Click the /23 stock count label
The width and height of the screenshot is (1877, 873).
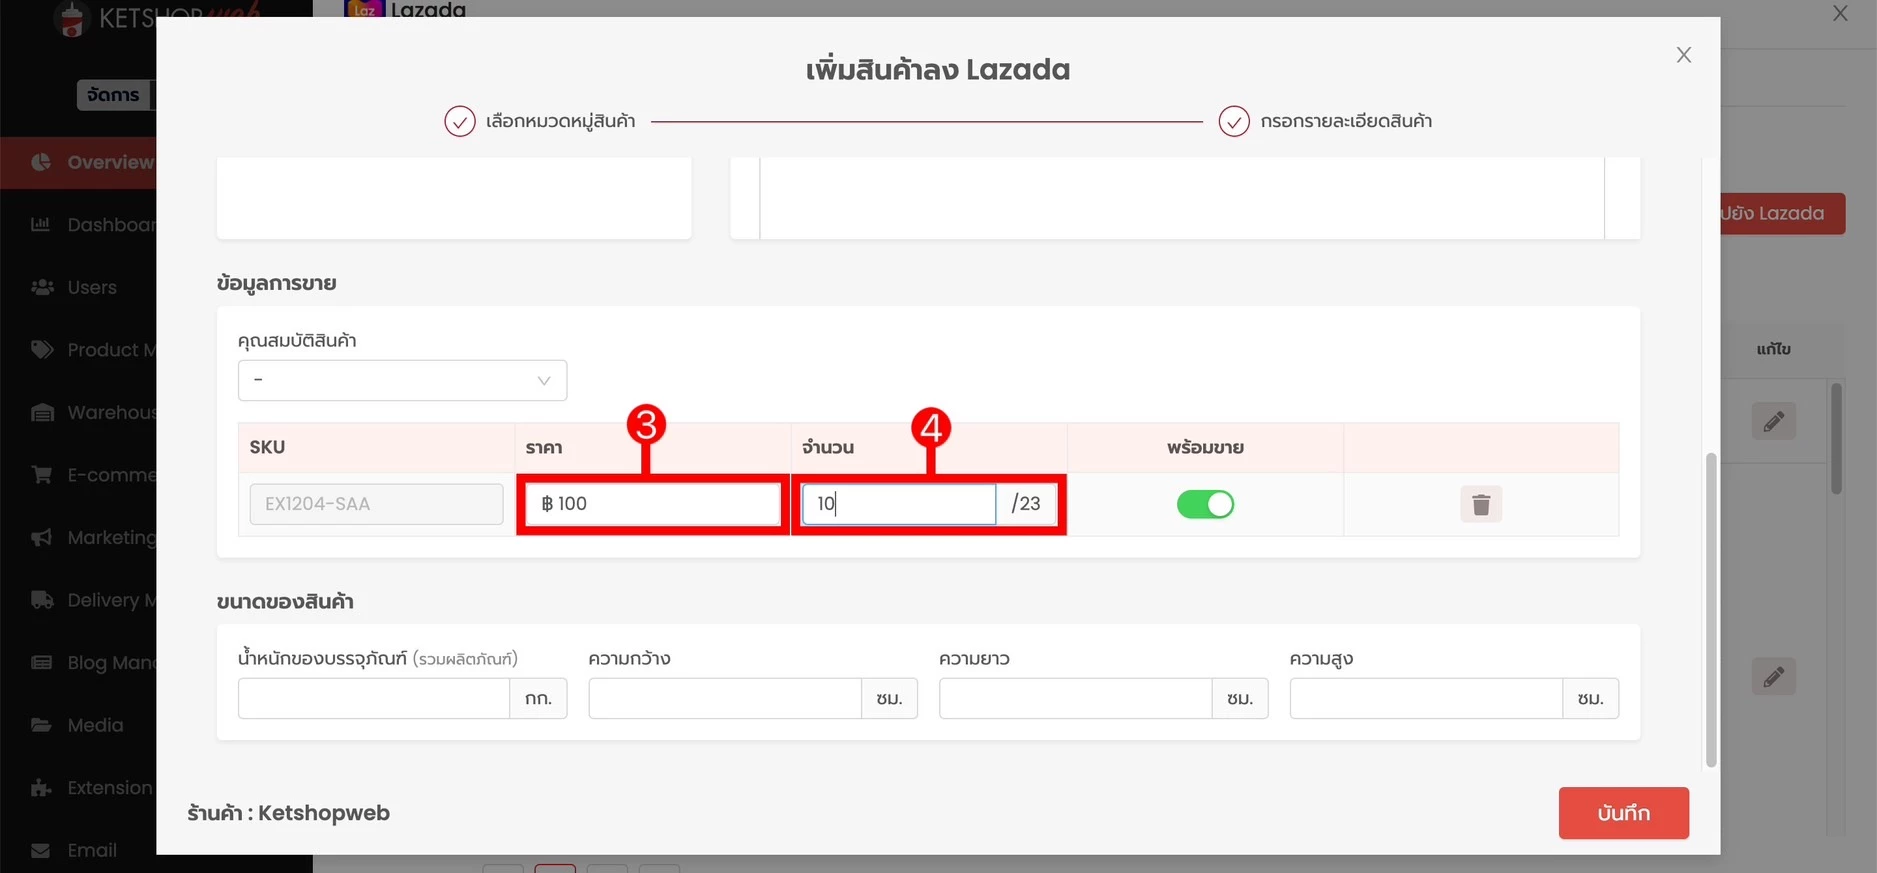(1026, 504)
